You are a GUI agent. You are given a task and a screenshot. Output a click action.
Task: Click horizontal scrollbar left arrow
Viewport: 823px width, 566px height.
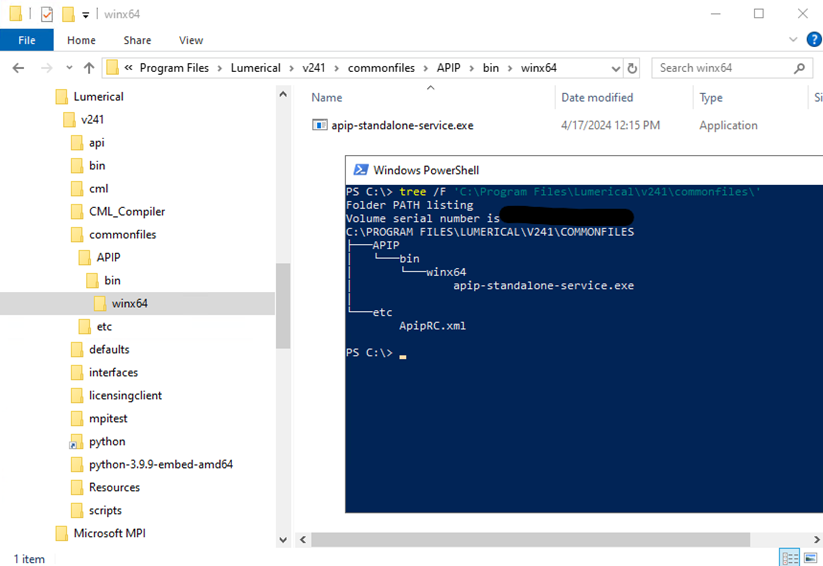(303, 539)
